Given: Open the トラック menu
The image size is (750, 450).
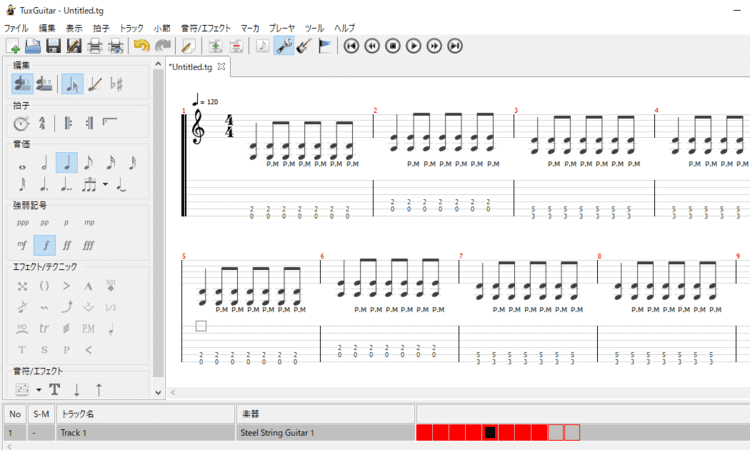Looking at the screenshot, I should (x=131, y=28).
